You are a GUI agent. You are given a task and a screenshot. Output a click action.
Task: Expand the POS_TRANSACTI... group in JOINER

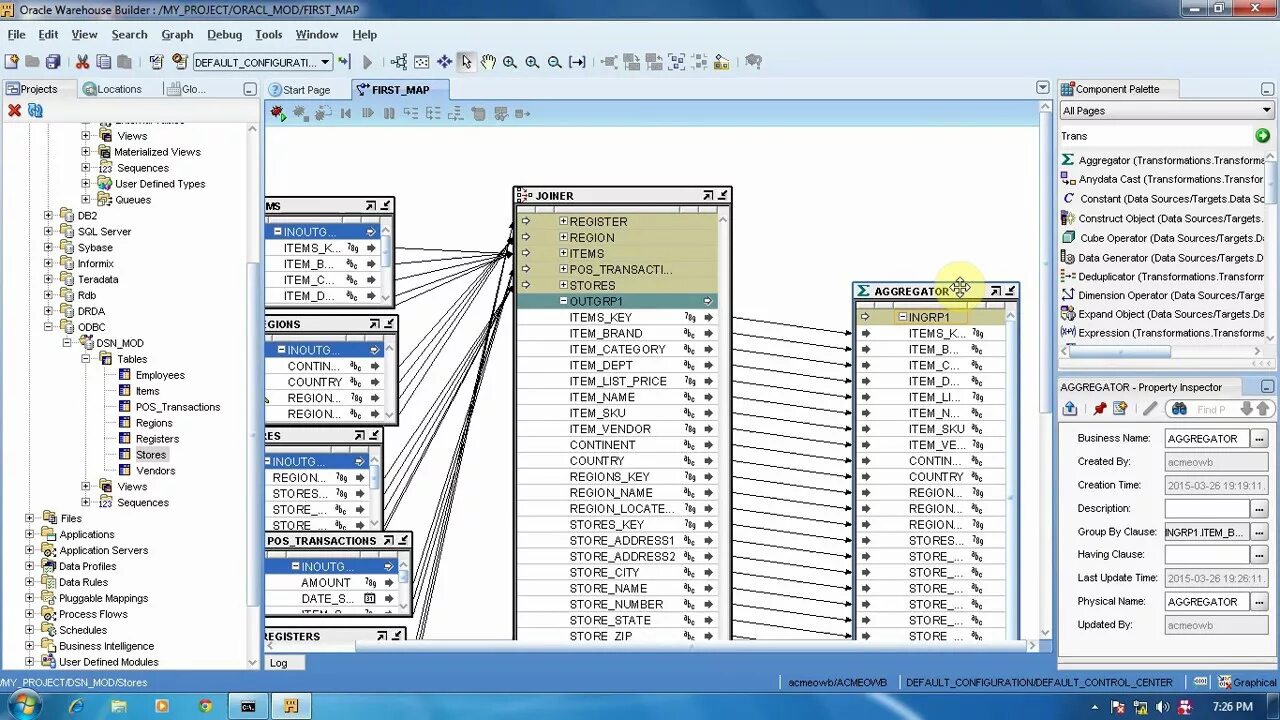(563, 269)
